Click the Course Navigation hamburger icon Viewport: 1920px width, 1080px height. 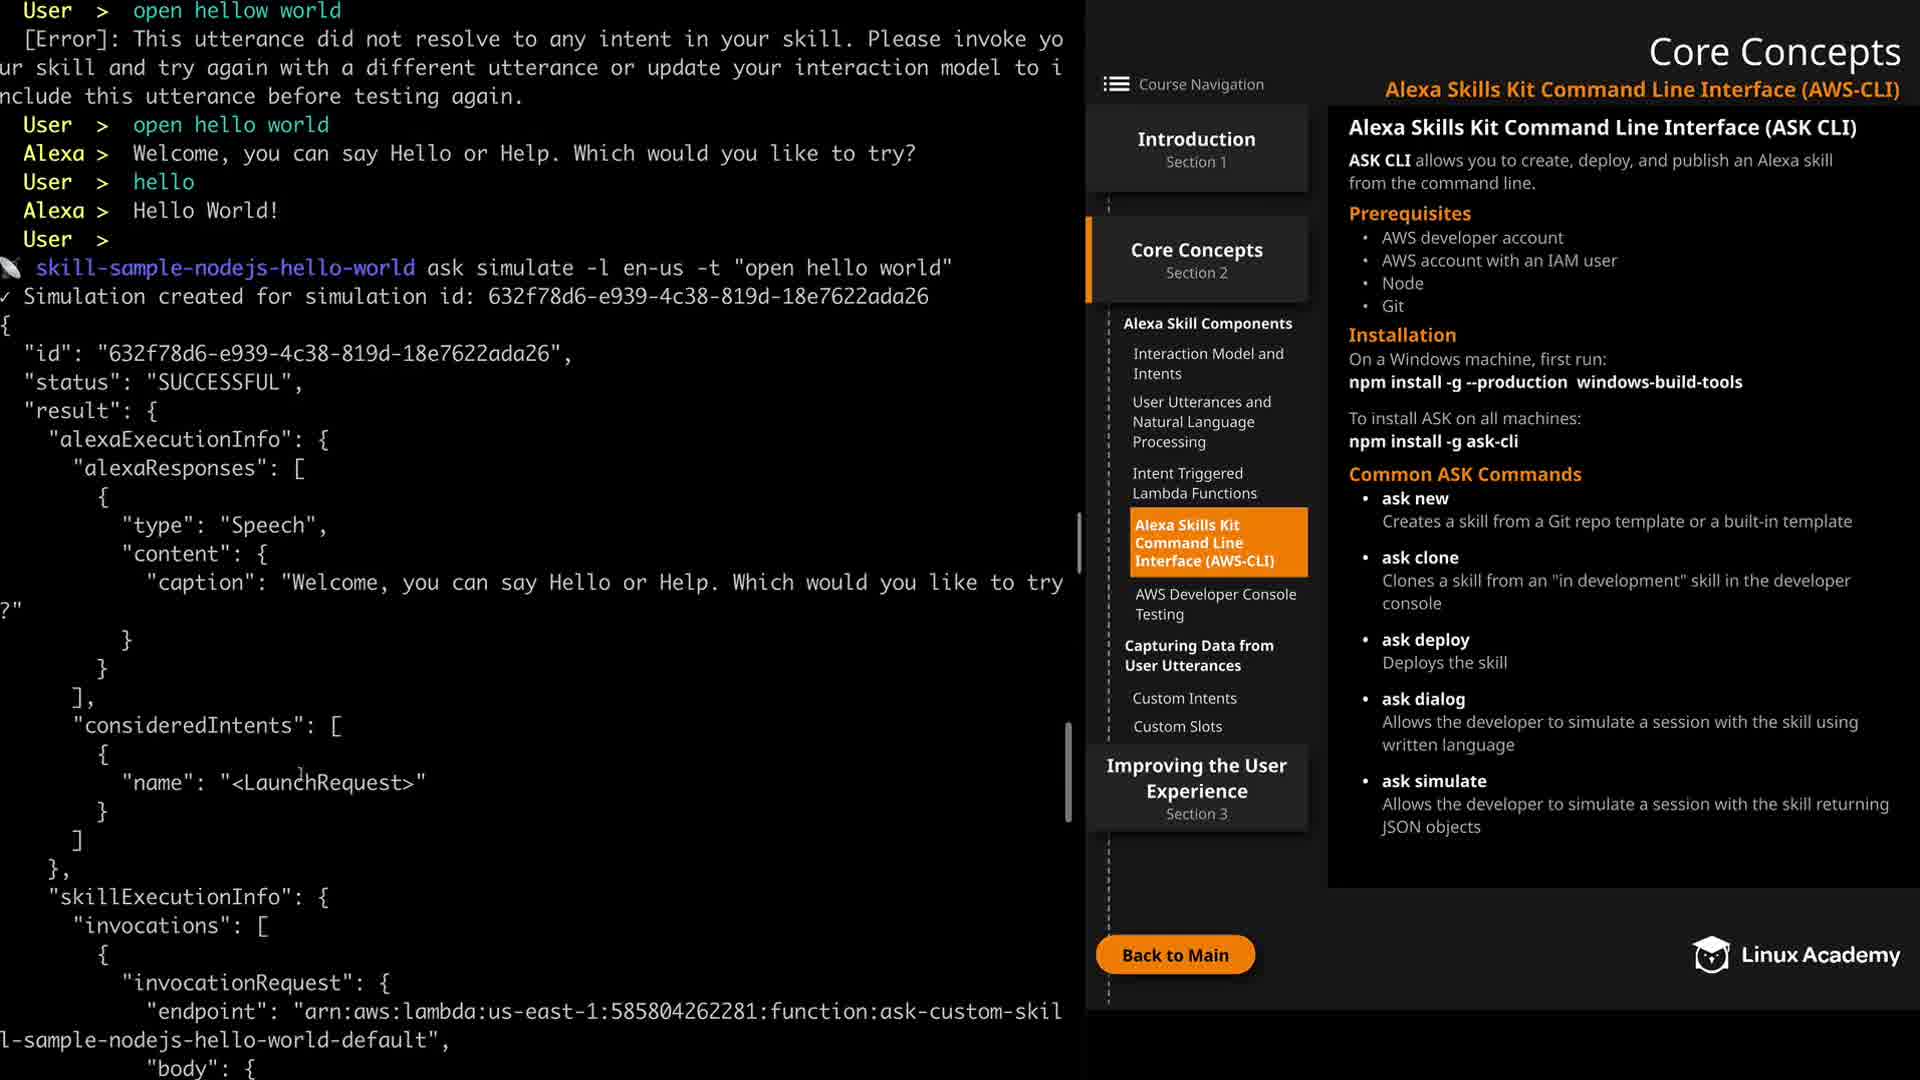point(1115,84)
